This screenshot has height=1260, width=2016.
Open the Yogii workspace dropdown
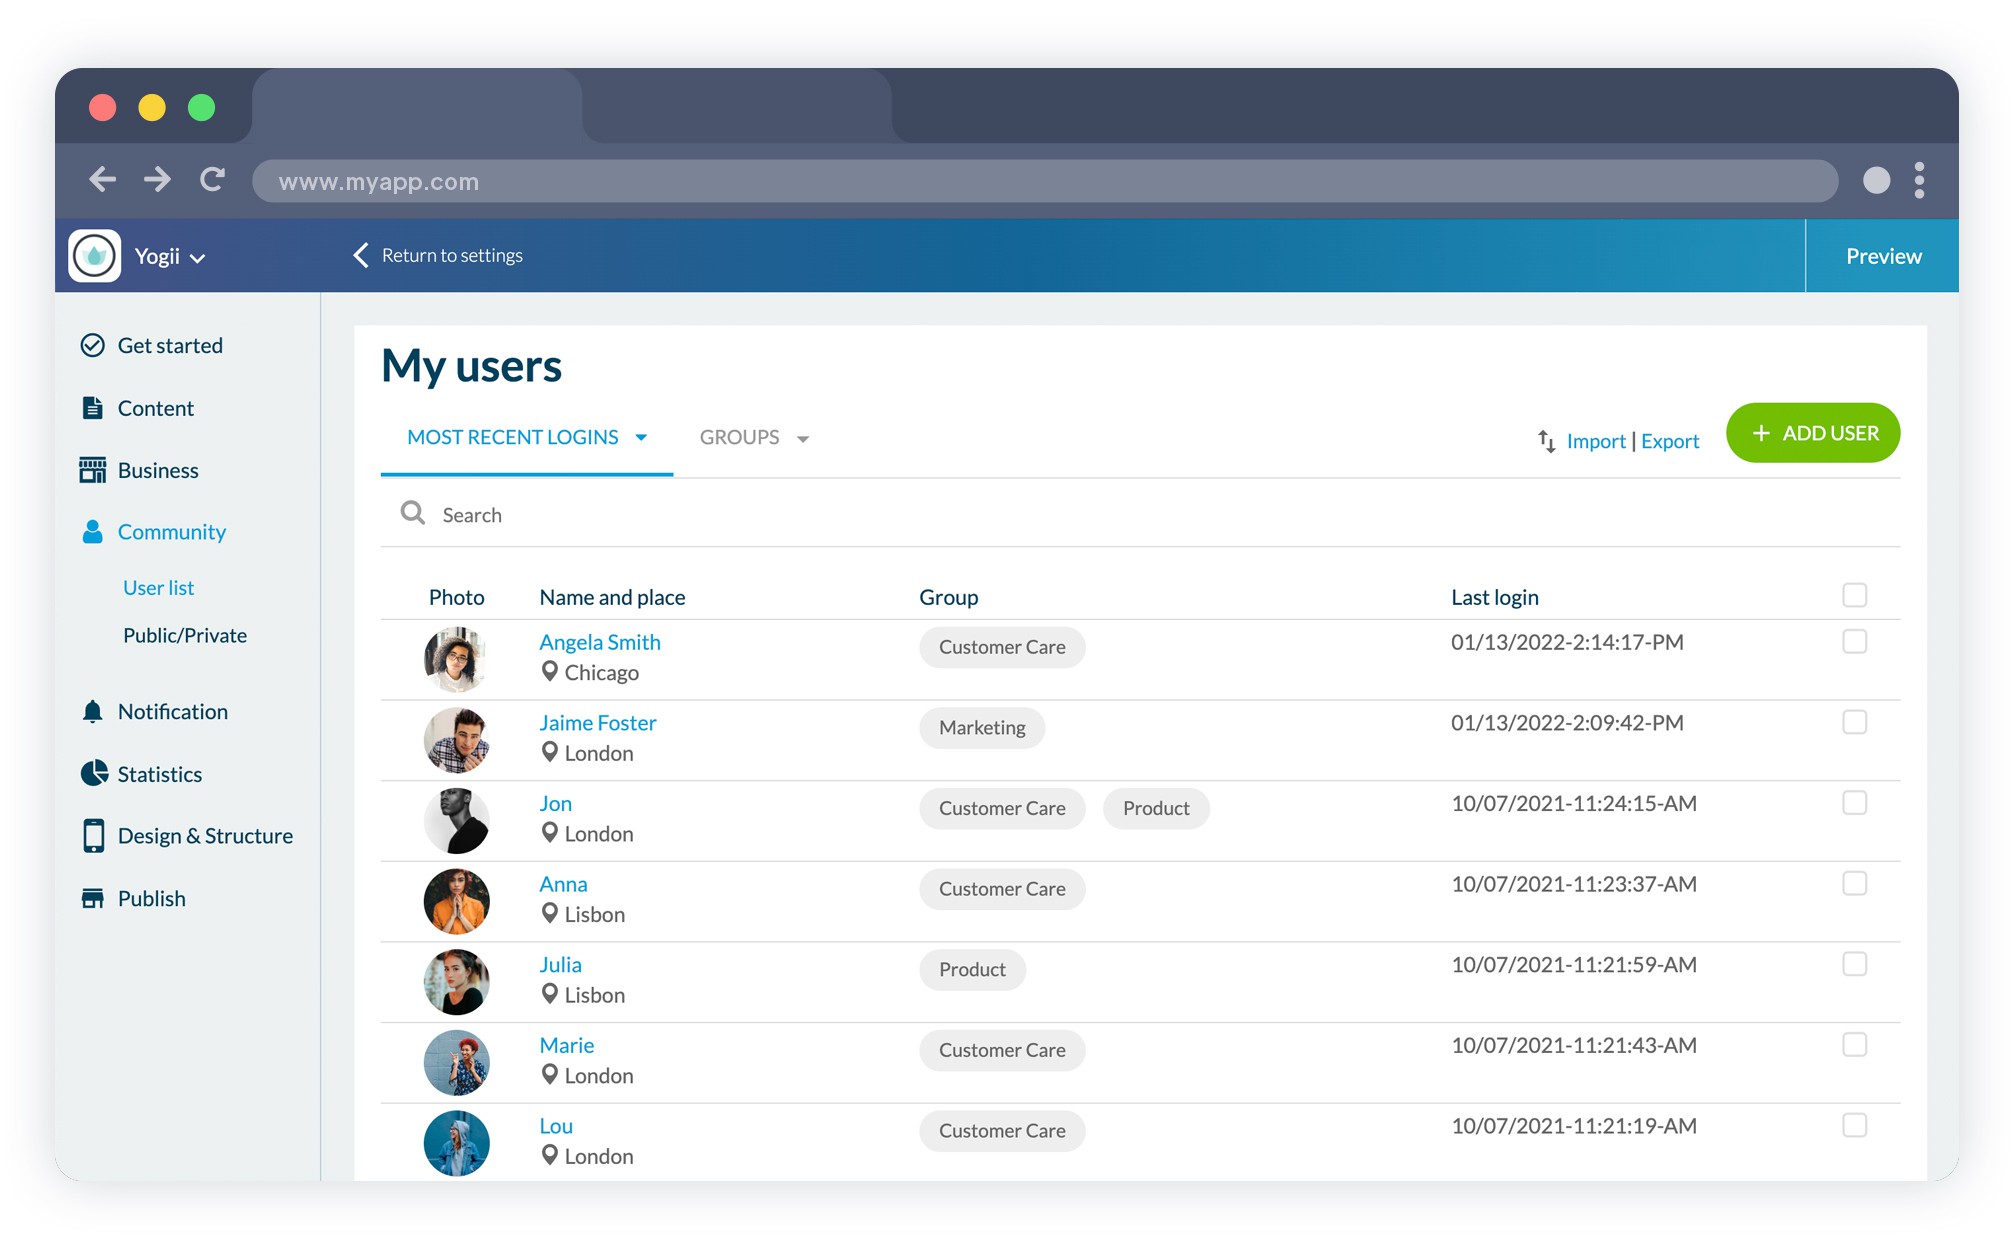point(169,255)
